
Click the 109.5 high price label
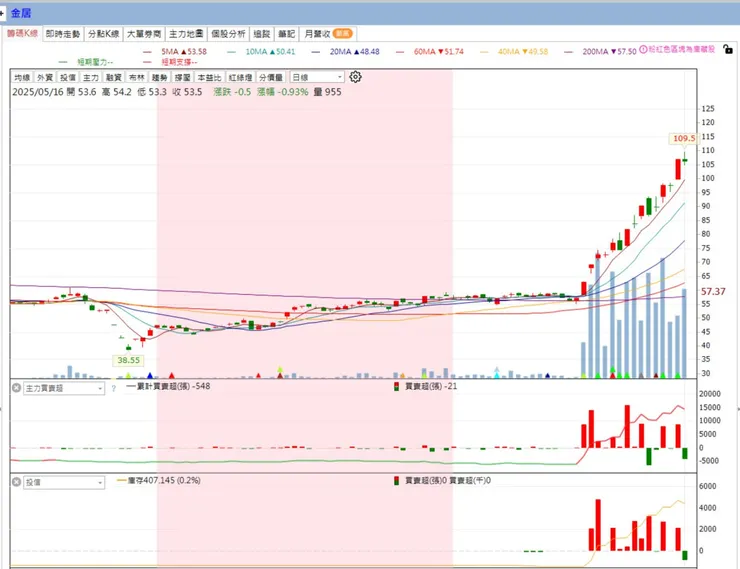pyautogui.click(x=683, y=138)
